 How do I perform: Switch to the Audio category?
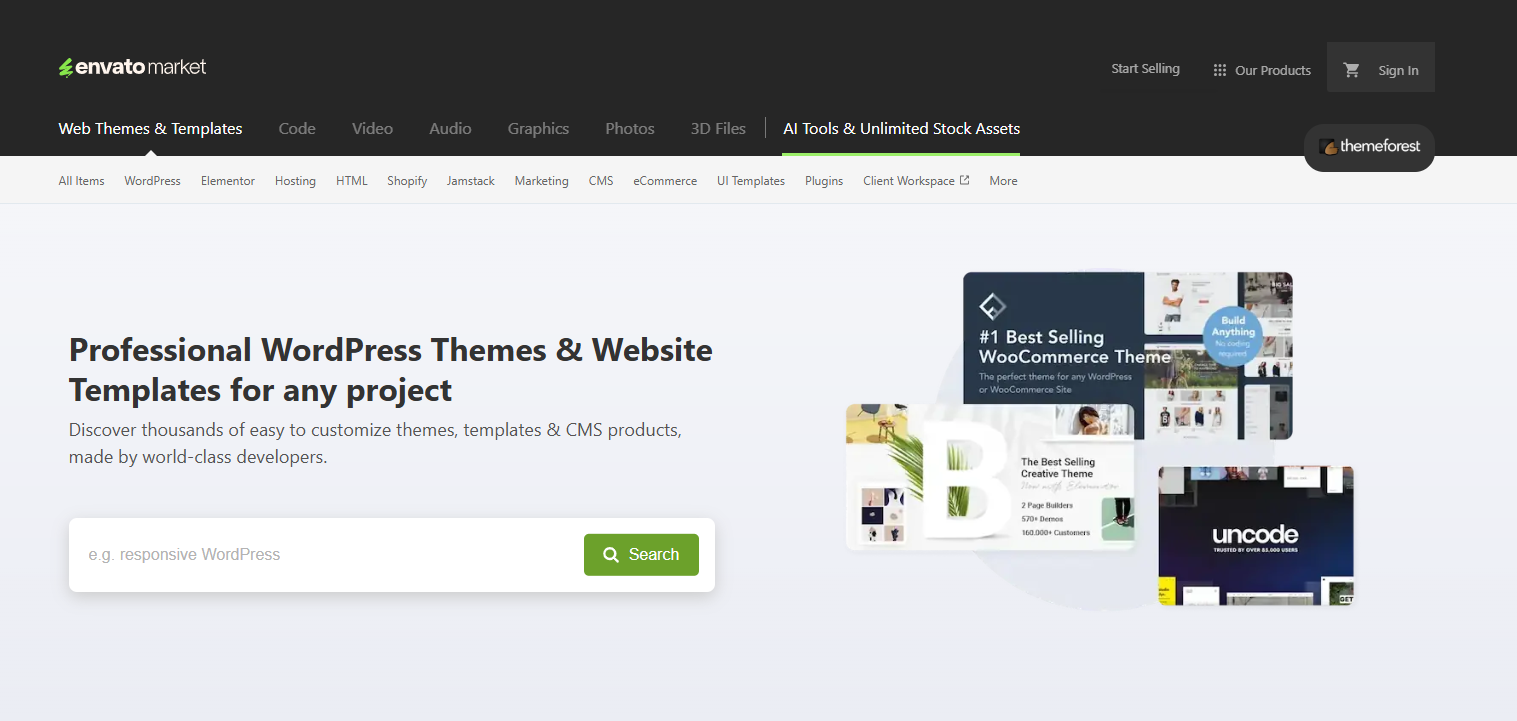450,128
